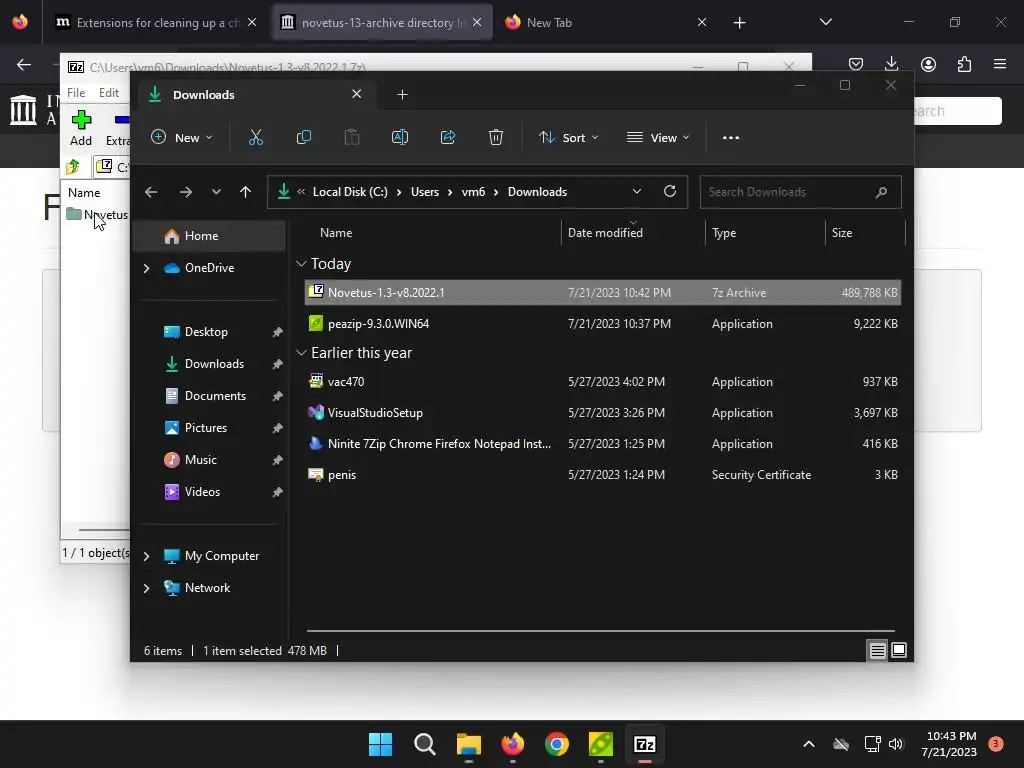The width and height of the screenshot is (1024, 768).
Task: Open the Sort dropdown menu
Action: (568, 138)
